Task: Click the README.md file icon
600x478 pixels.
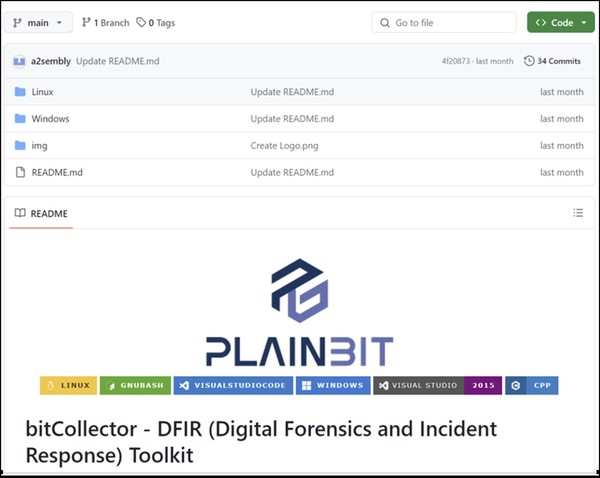Action: [20, 173]
